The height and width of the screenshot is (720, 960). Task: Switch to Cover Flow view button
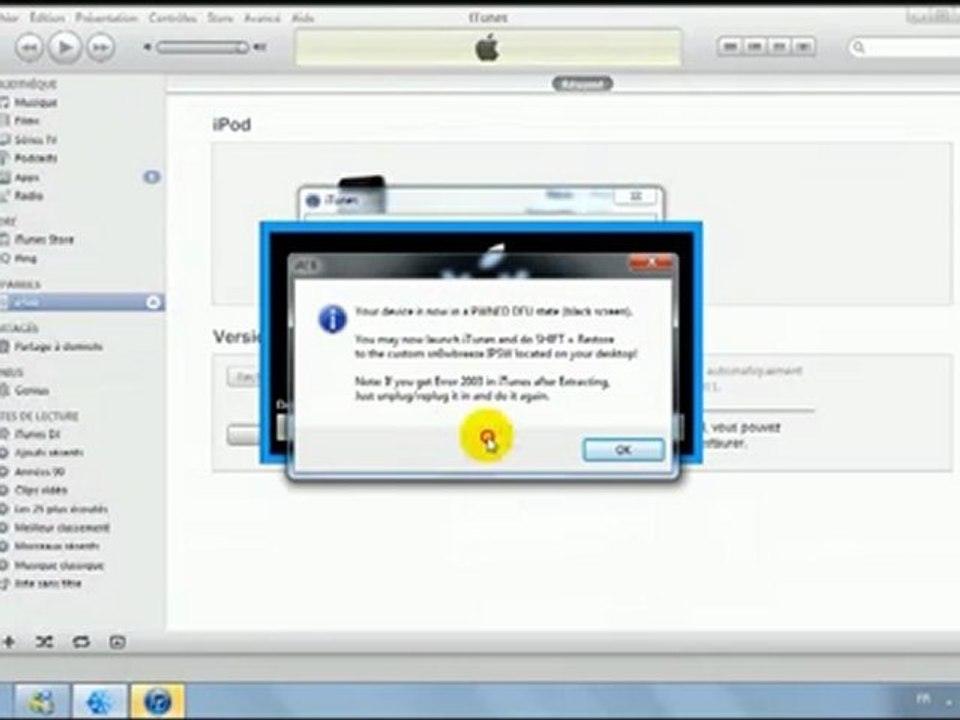pos(803,46)
